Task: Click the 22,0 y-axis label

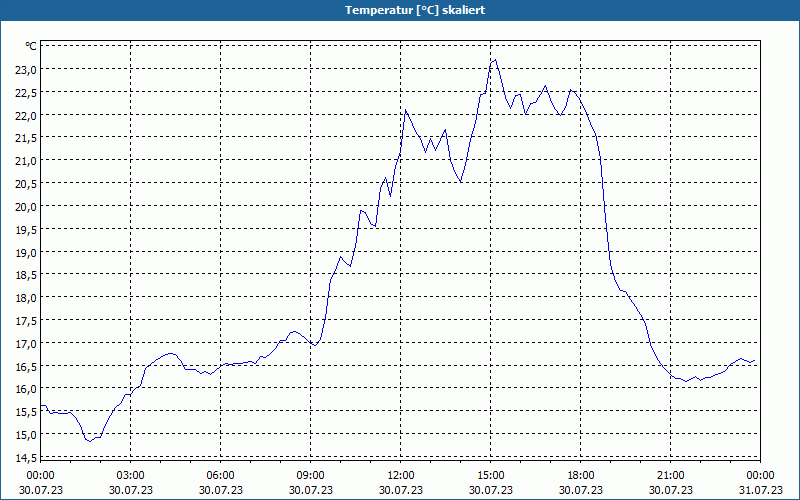Action: (26, 116)
